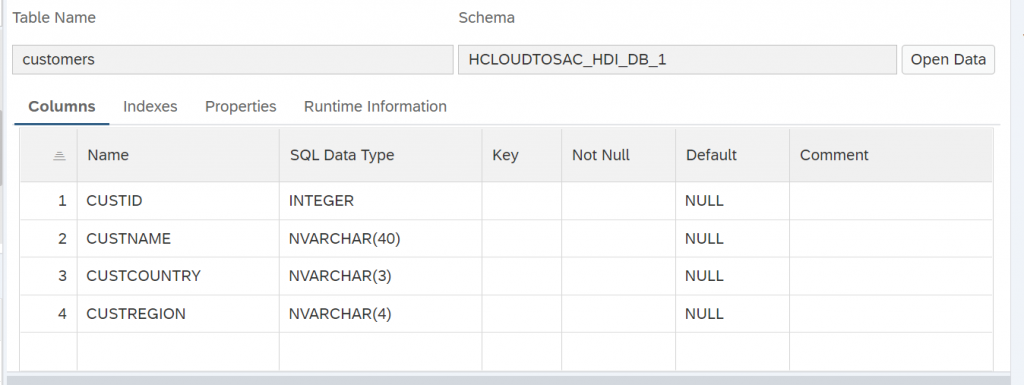Click the Schema field HCLOUDTOSAC_HDI_DB_1
Screen dimensions: 1024x385
click(677, 59)
